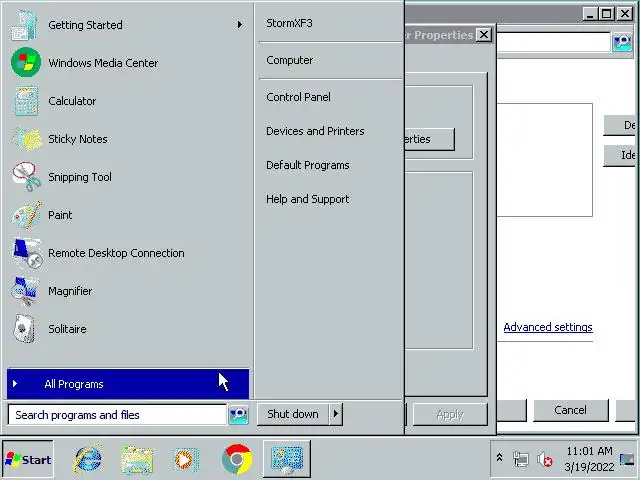This screenshot has height=480, width=640.
Task: Click the Solitaire cards icon
Action: (24, 329)
